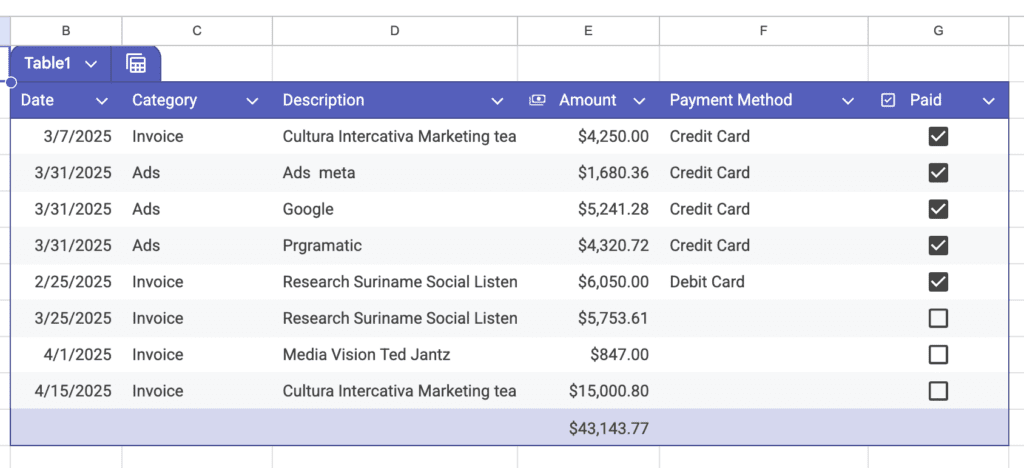The image size is (1024, 468).
Task: Click the Debit Card payment cell
Action: click(707, 282)
